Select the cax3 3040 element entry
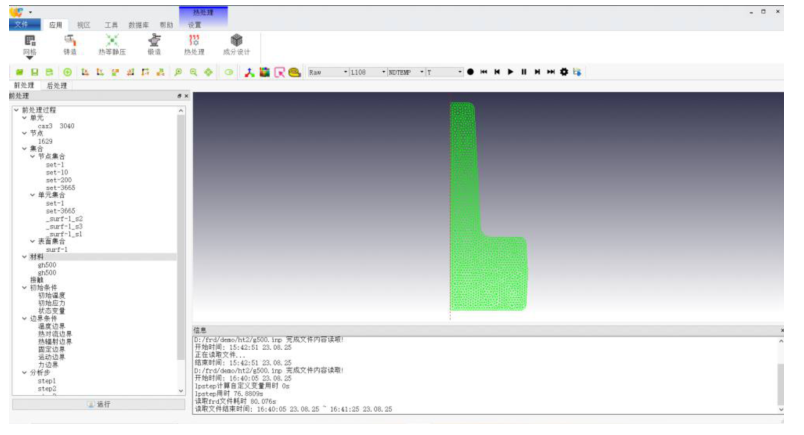804x435 pixels. coord(56,126)
